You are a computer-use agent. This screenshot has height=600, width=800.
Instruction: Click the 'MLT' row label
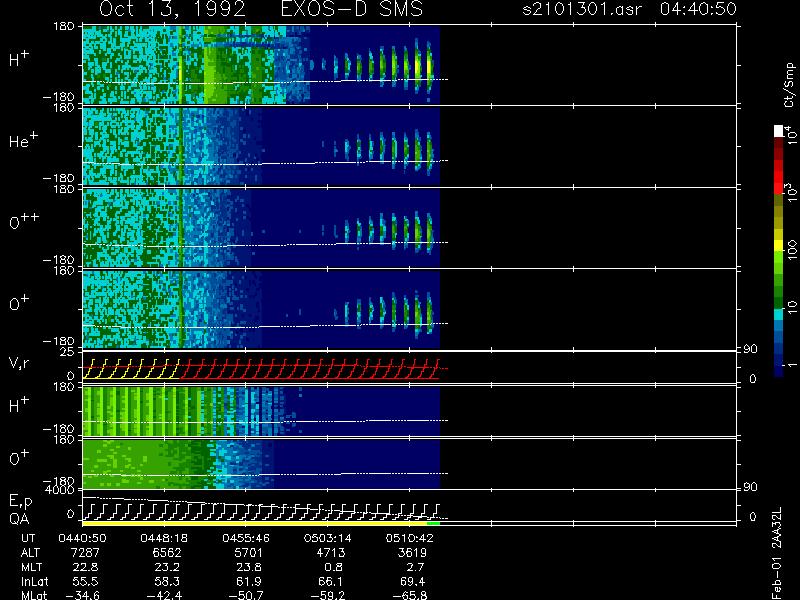(x=32, y=567)
